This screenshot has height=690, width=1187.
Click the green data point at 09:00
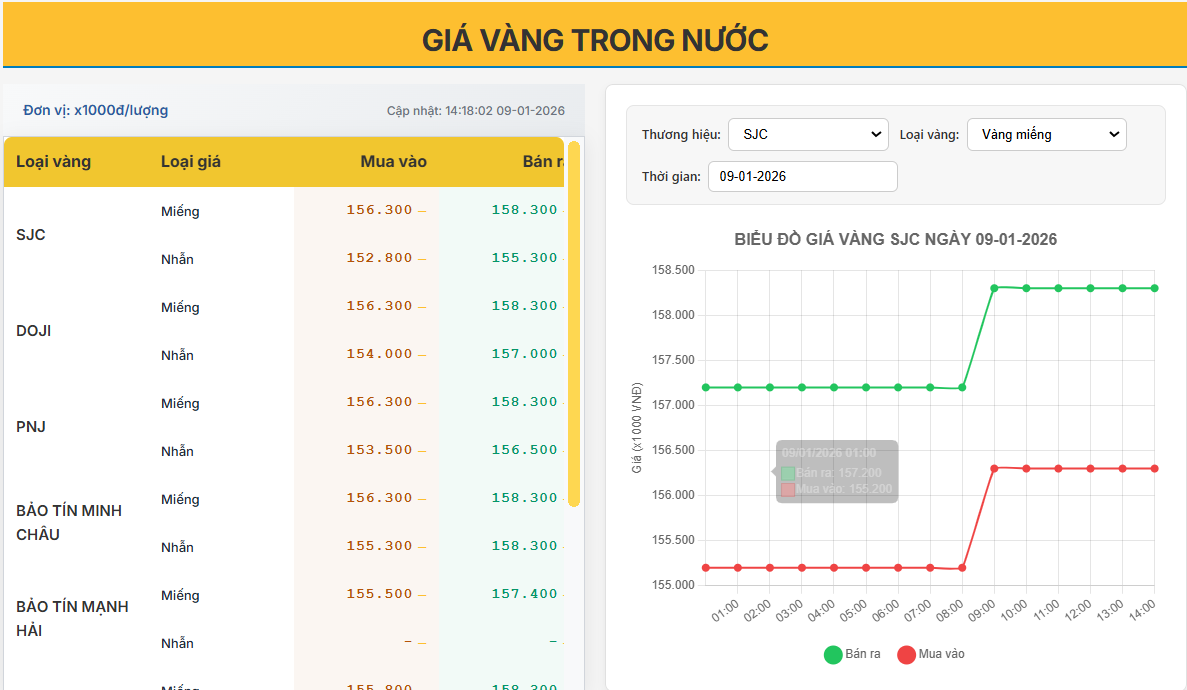click(x=994, y=287)
